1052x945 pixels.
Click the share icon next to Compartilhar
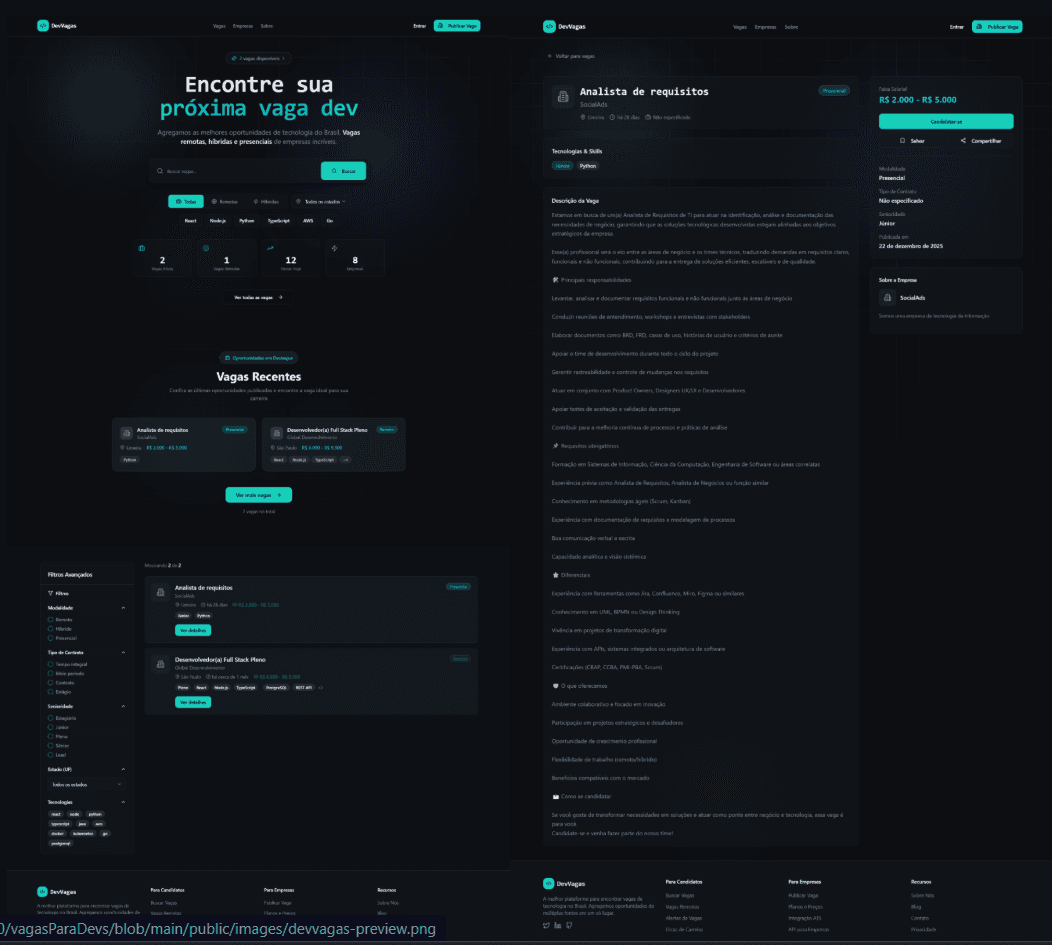963,141
